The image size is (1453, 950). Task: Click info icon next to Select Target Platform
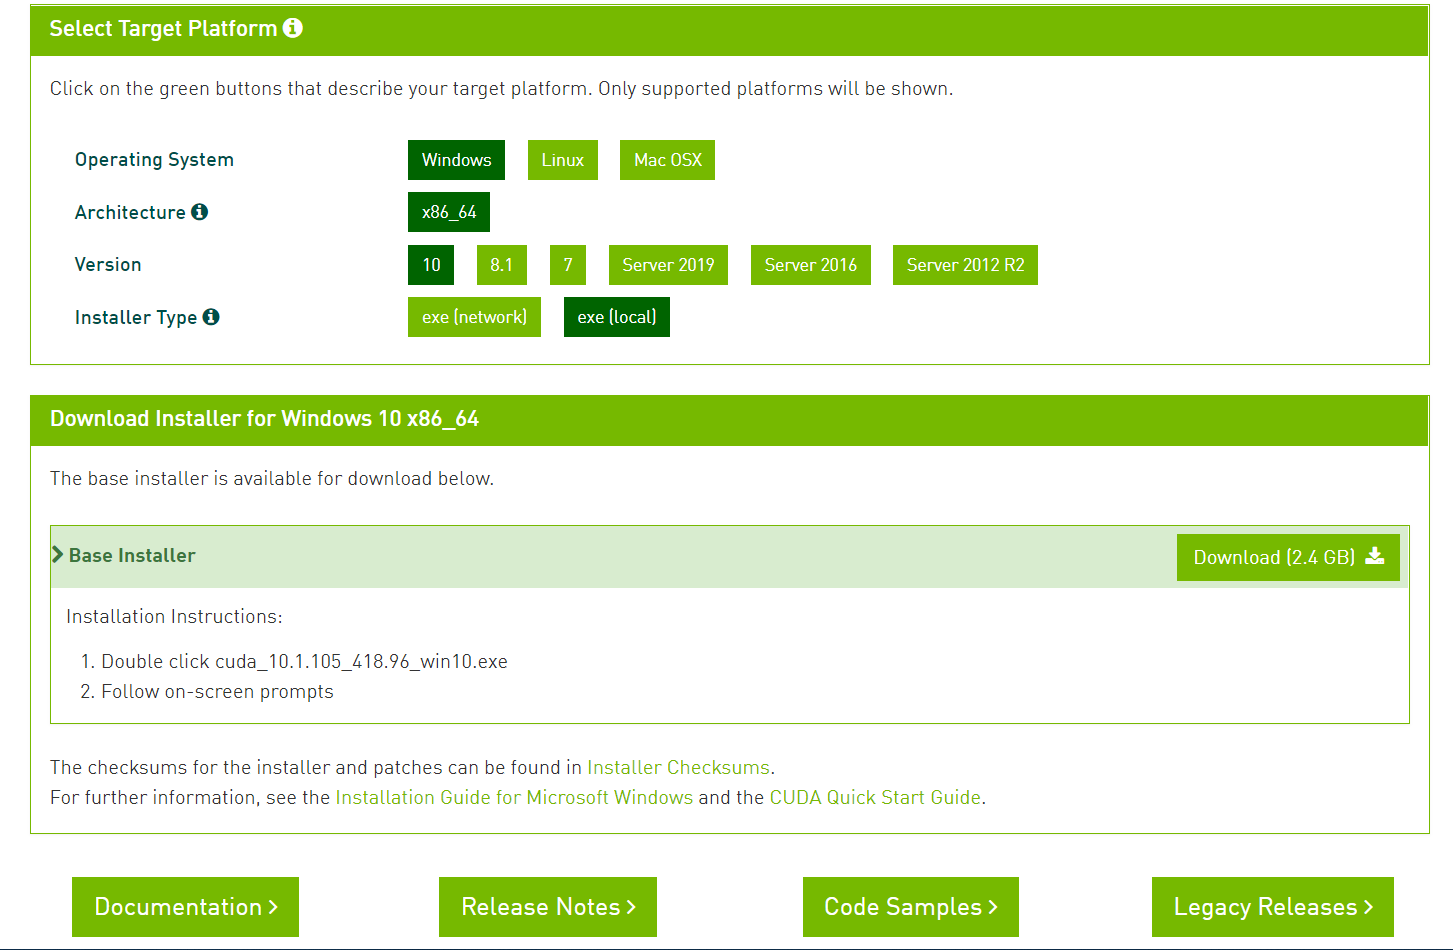tap(293, 28)
